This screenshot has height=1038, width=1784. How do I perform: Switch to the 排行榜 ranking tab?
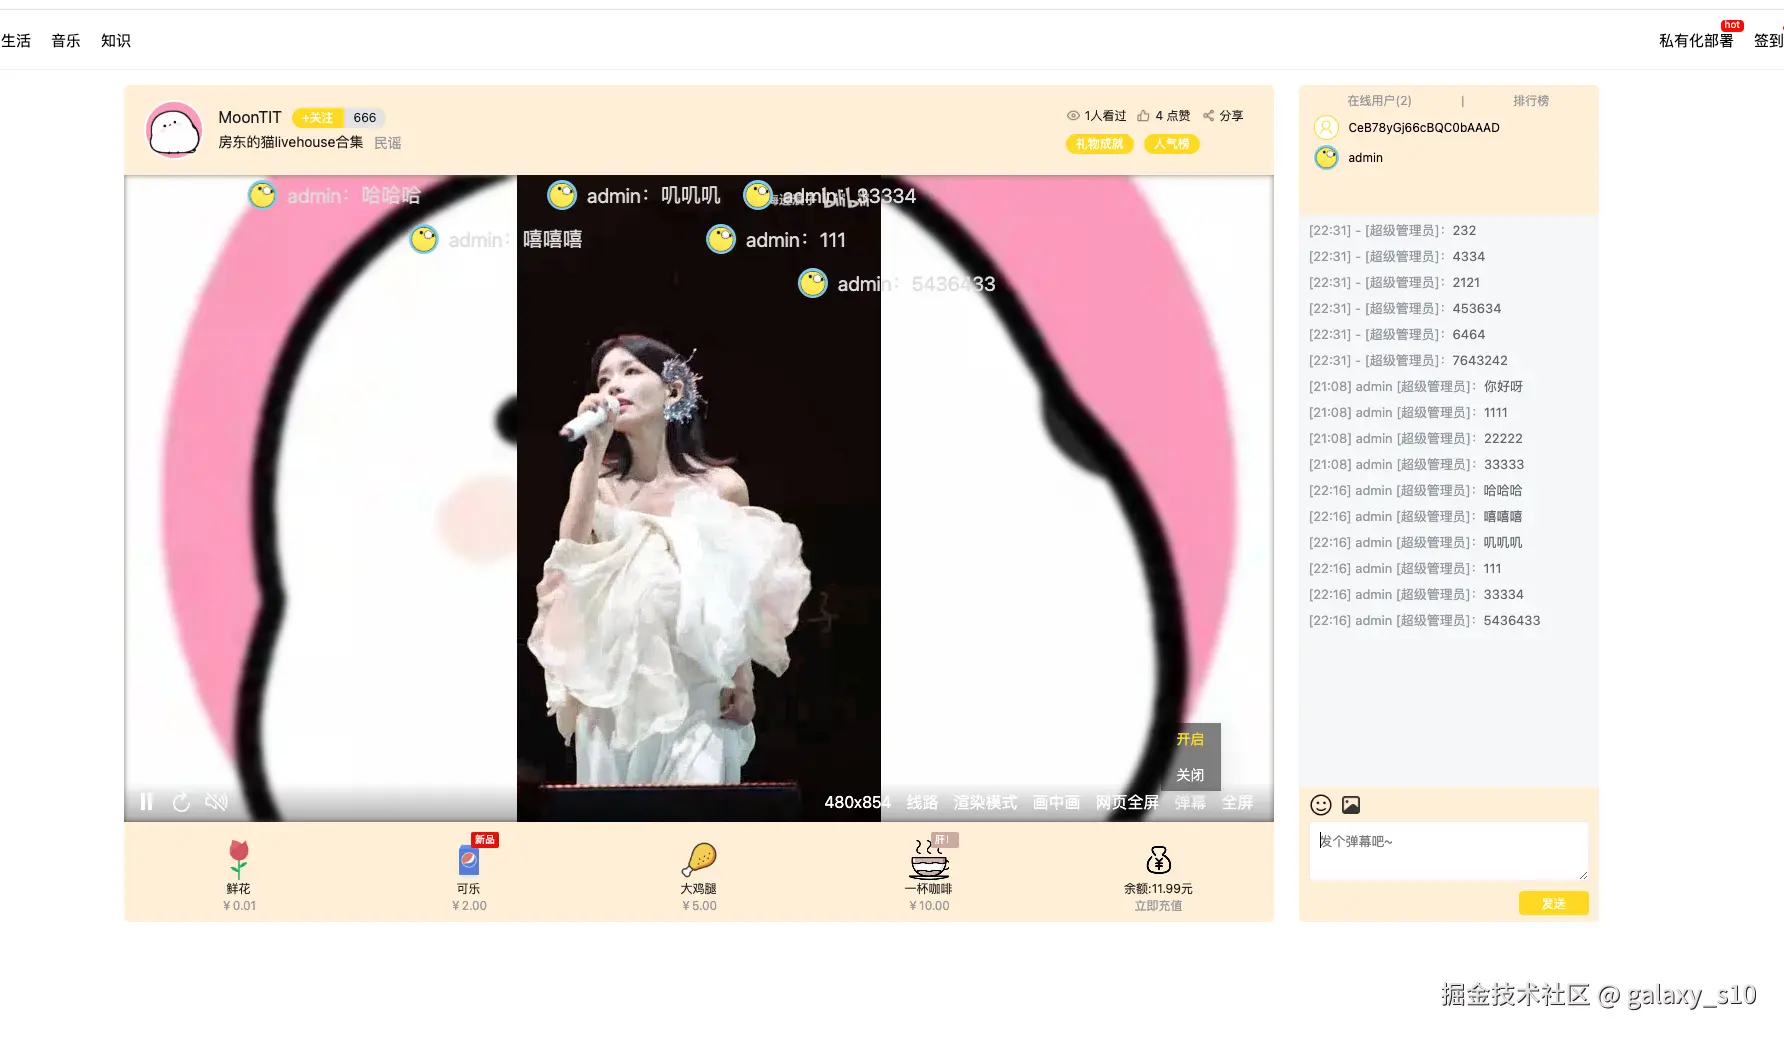point(1530,101)
